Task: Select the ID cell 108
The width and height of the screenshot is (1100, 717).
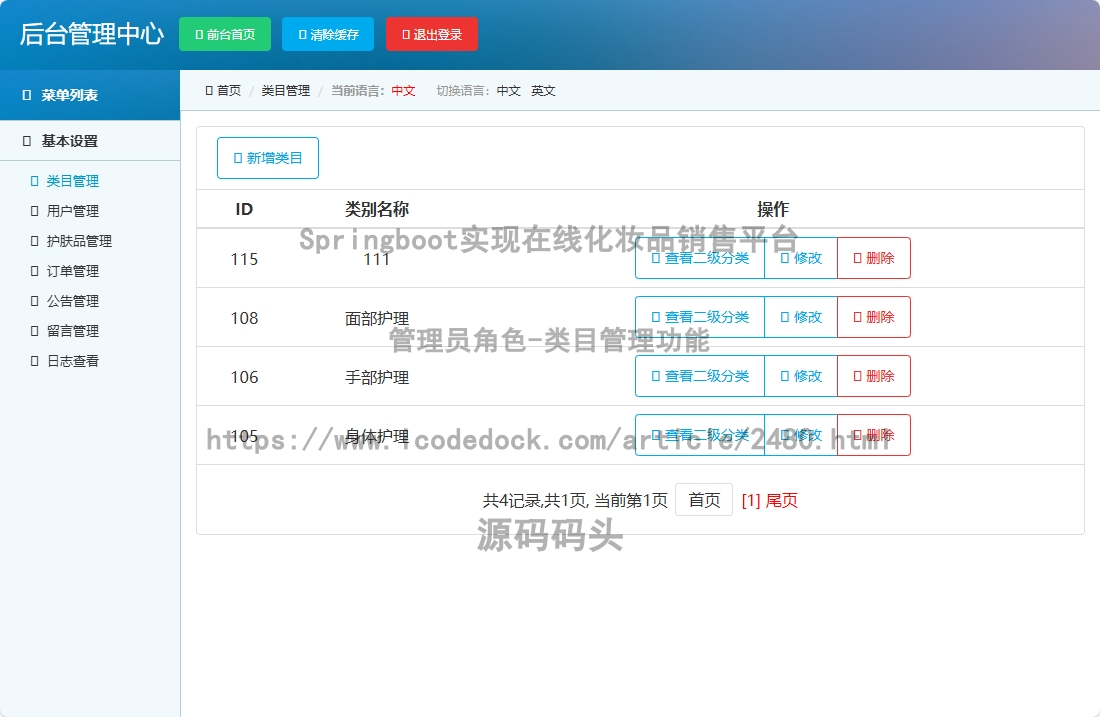Action: tap(244, 318)
